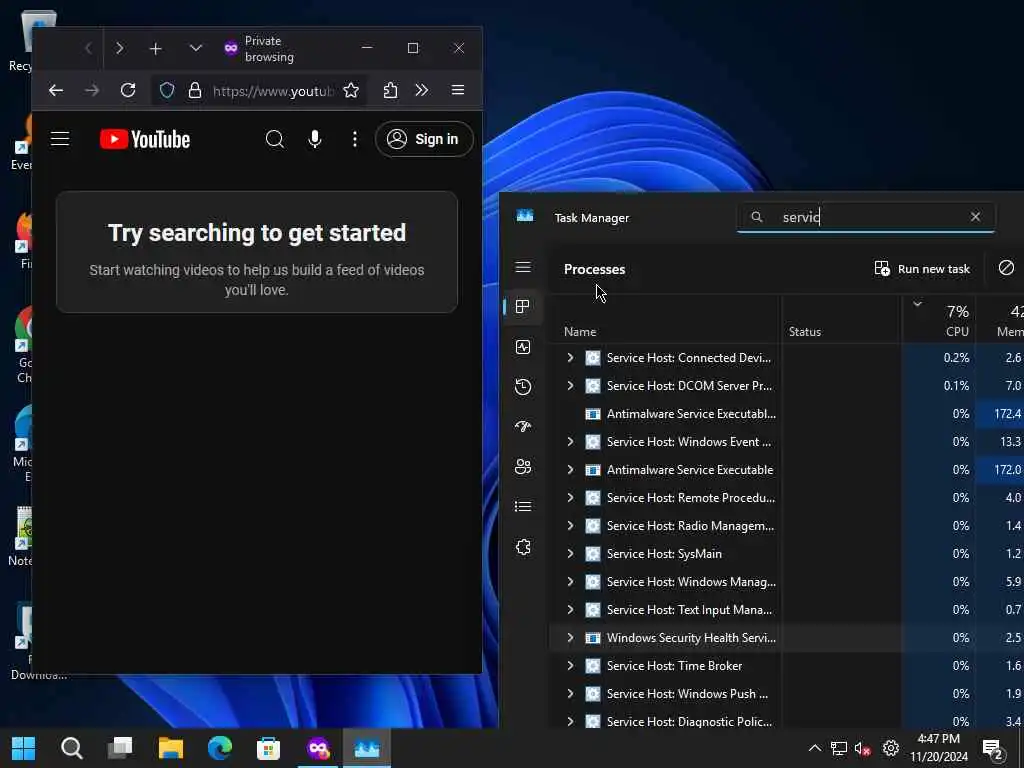Sort processes by Status column

point(805,332)
